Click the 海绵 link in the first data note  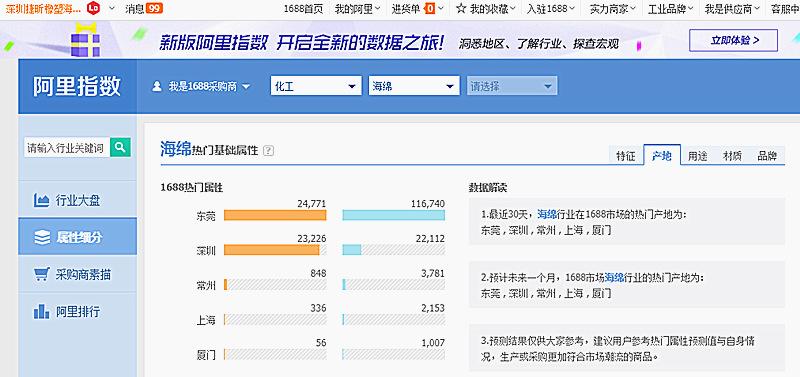pos(547,214)
